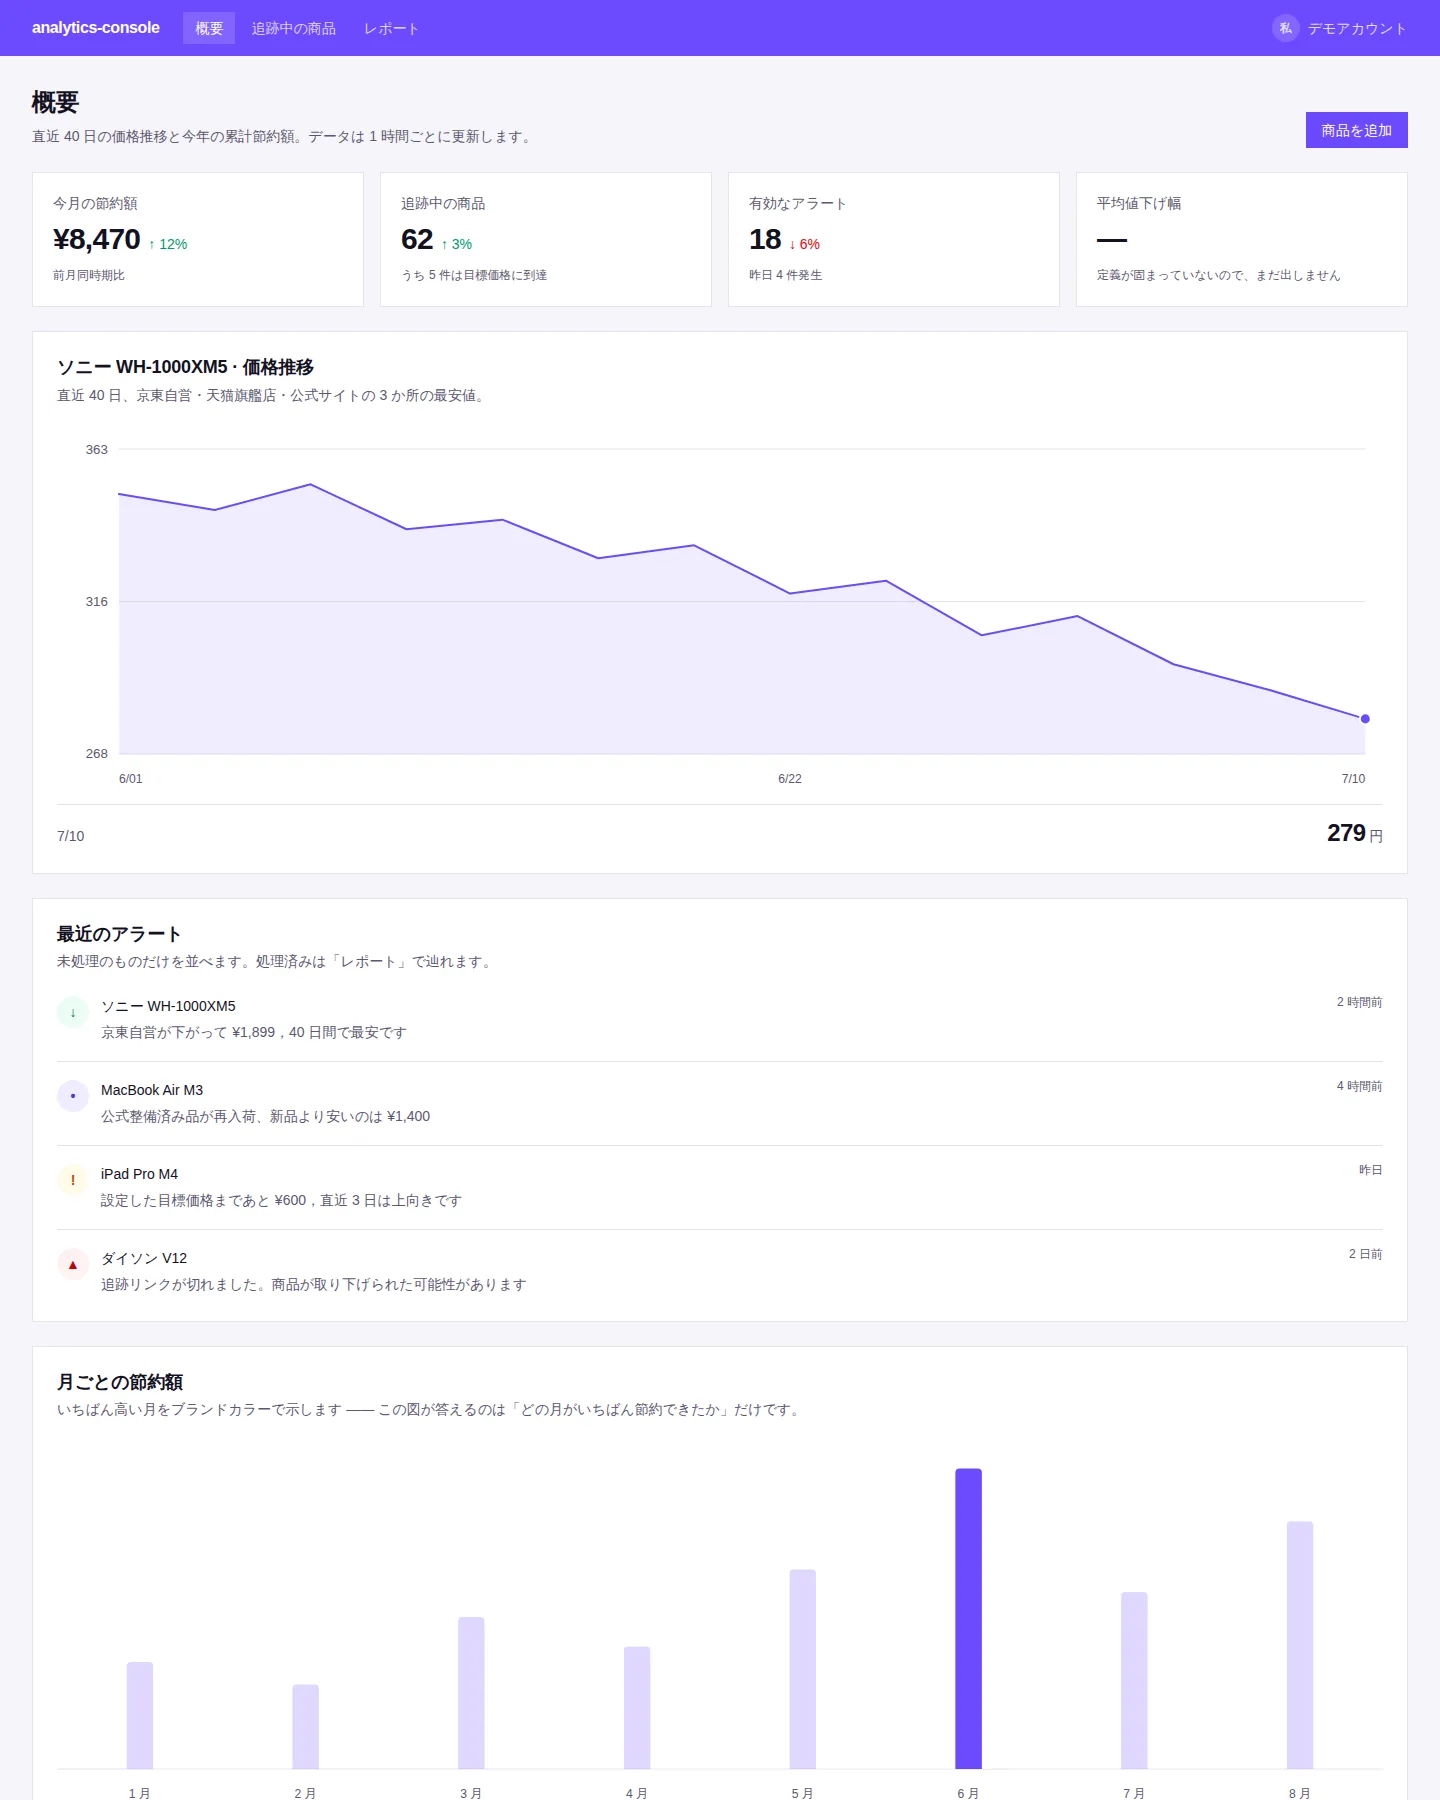Click the 昨日 4 件発生 note

tap(786, 275)
